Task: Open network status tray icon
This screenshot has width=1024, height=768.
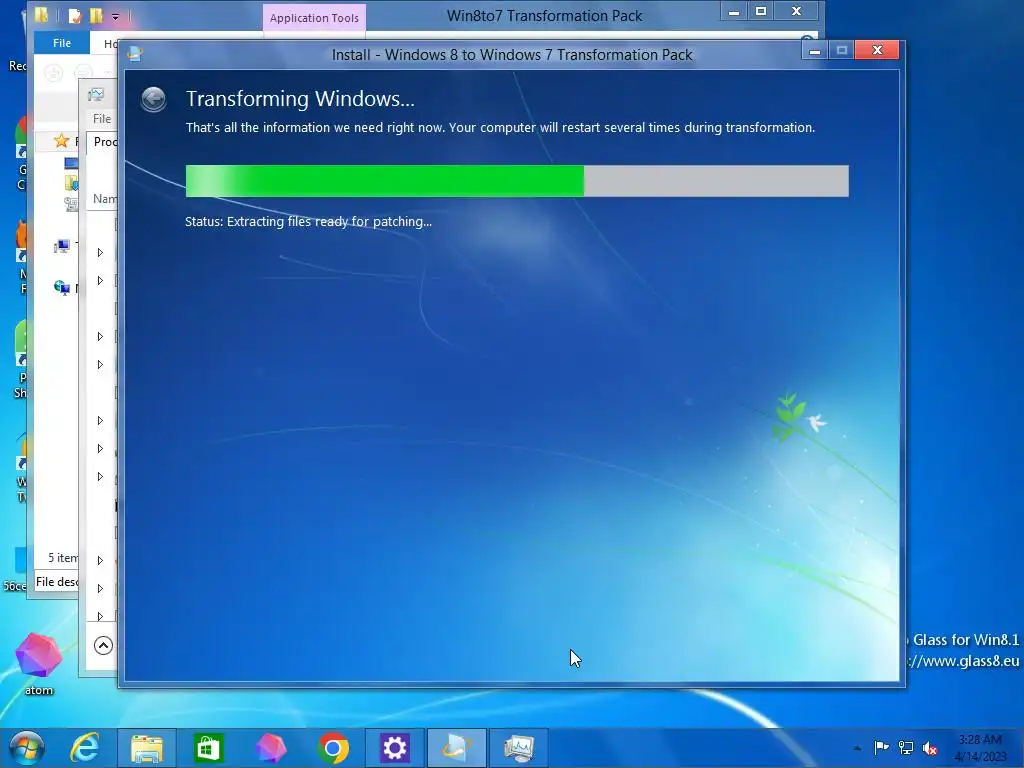Action: pos(906,748)
